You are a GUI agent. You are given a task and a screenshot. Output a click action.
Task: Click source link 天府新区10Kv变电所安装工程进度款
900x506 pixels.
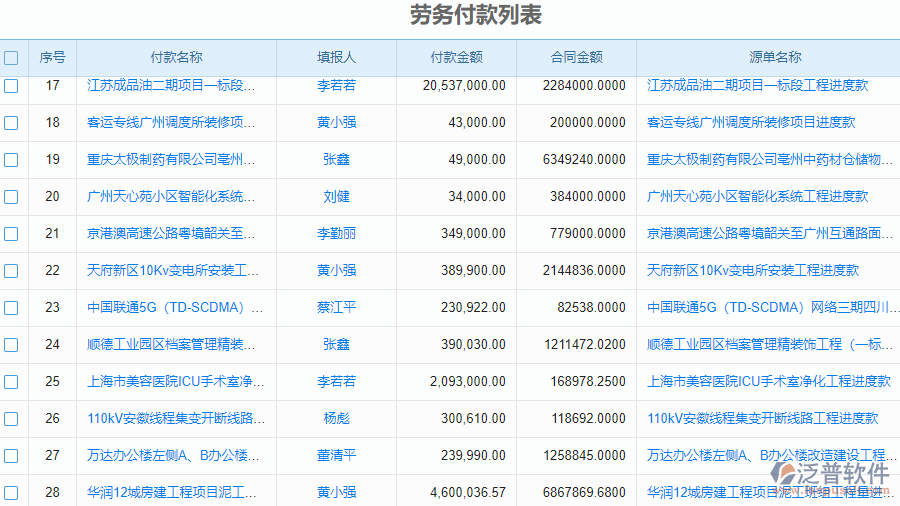pyautogui.click(x=752, y=271)
